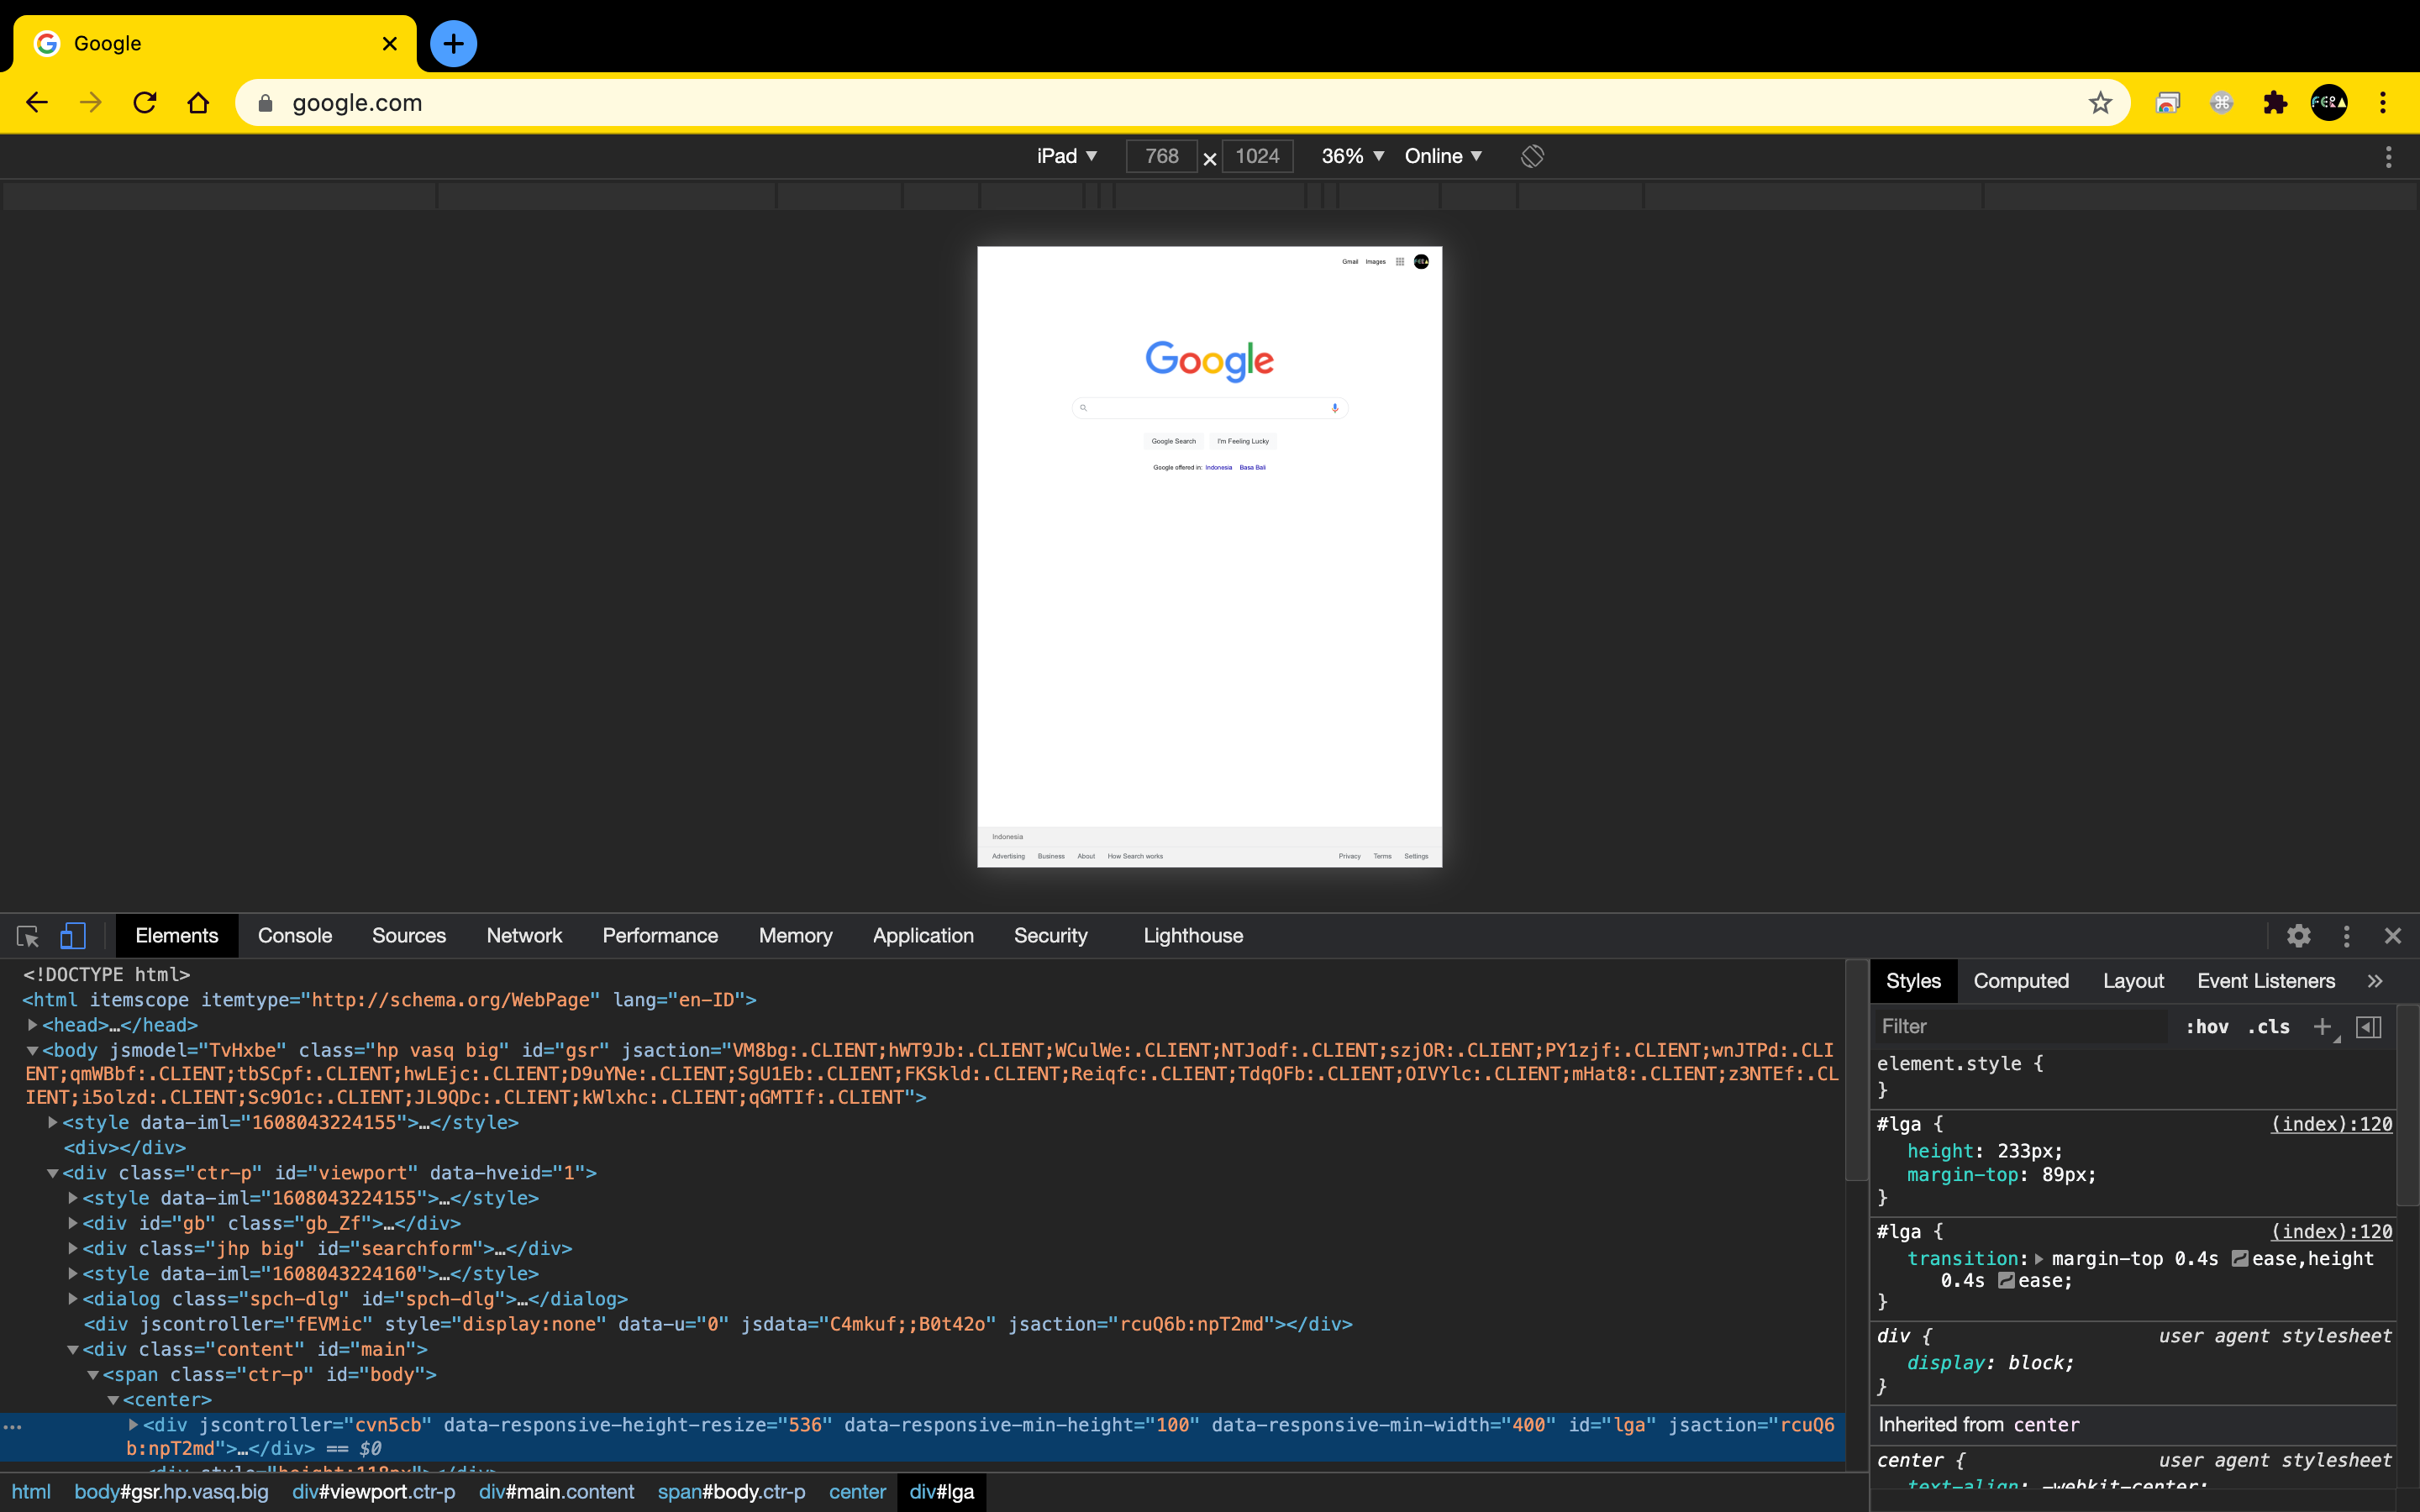Click the new style rule plus icon
This screenshot has height=1512, width=2420.
pos(2322,1026)
